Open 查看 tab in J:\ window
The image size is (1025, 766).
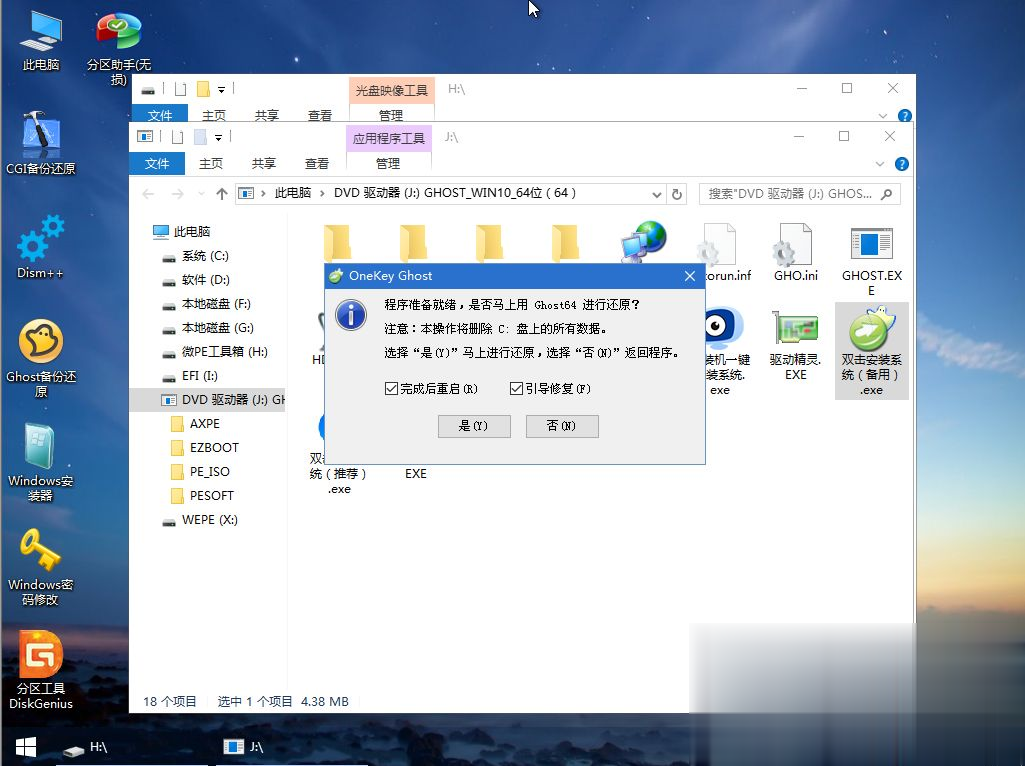click(316, 163)
